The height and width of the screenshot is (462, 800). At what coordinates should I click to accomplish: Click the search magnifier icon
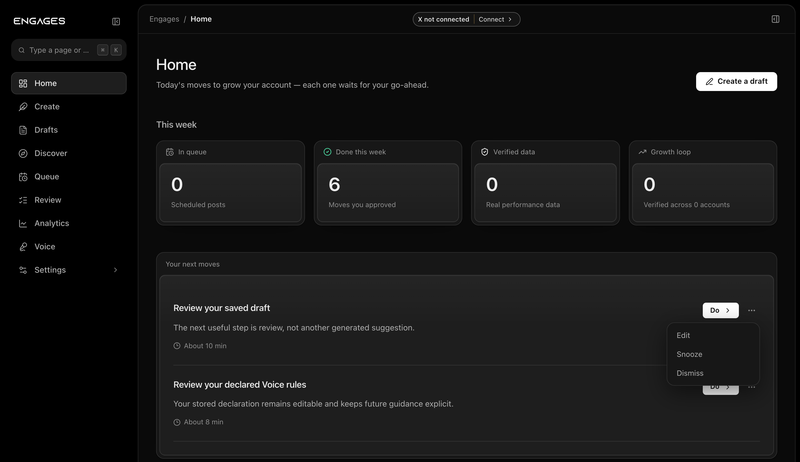pyautogui.click(x=21, y=50)
